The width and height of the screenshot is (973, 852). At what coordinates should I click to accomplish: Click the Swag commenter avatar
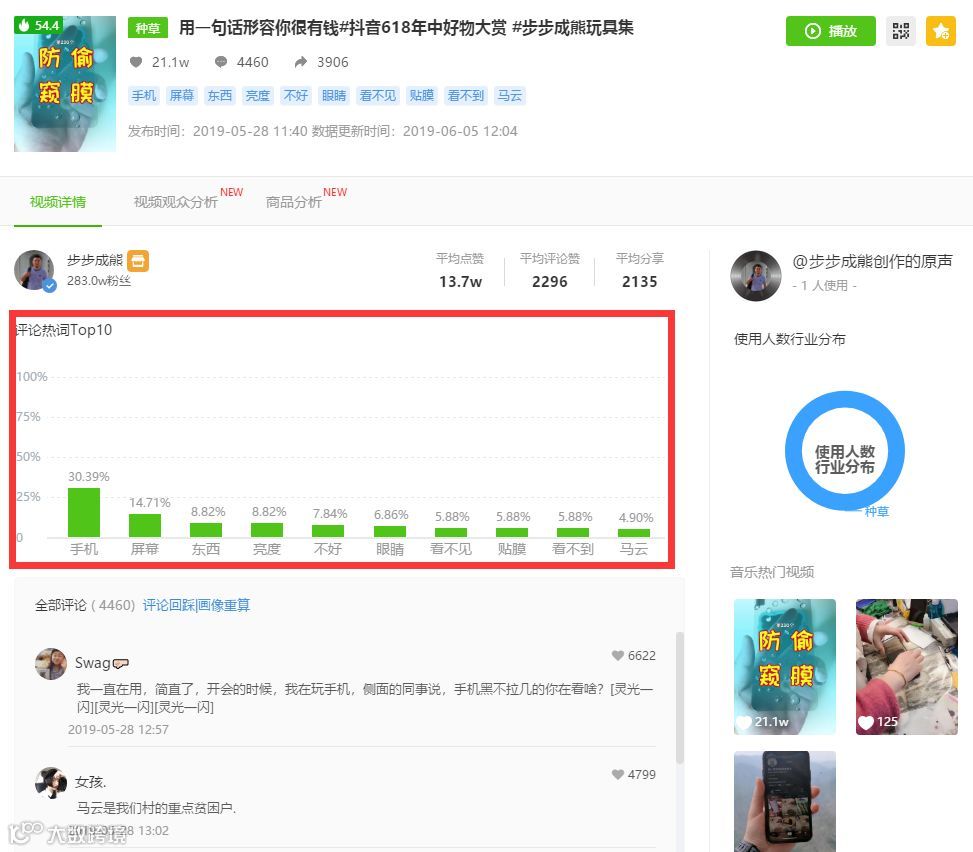pos(51,664)
